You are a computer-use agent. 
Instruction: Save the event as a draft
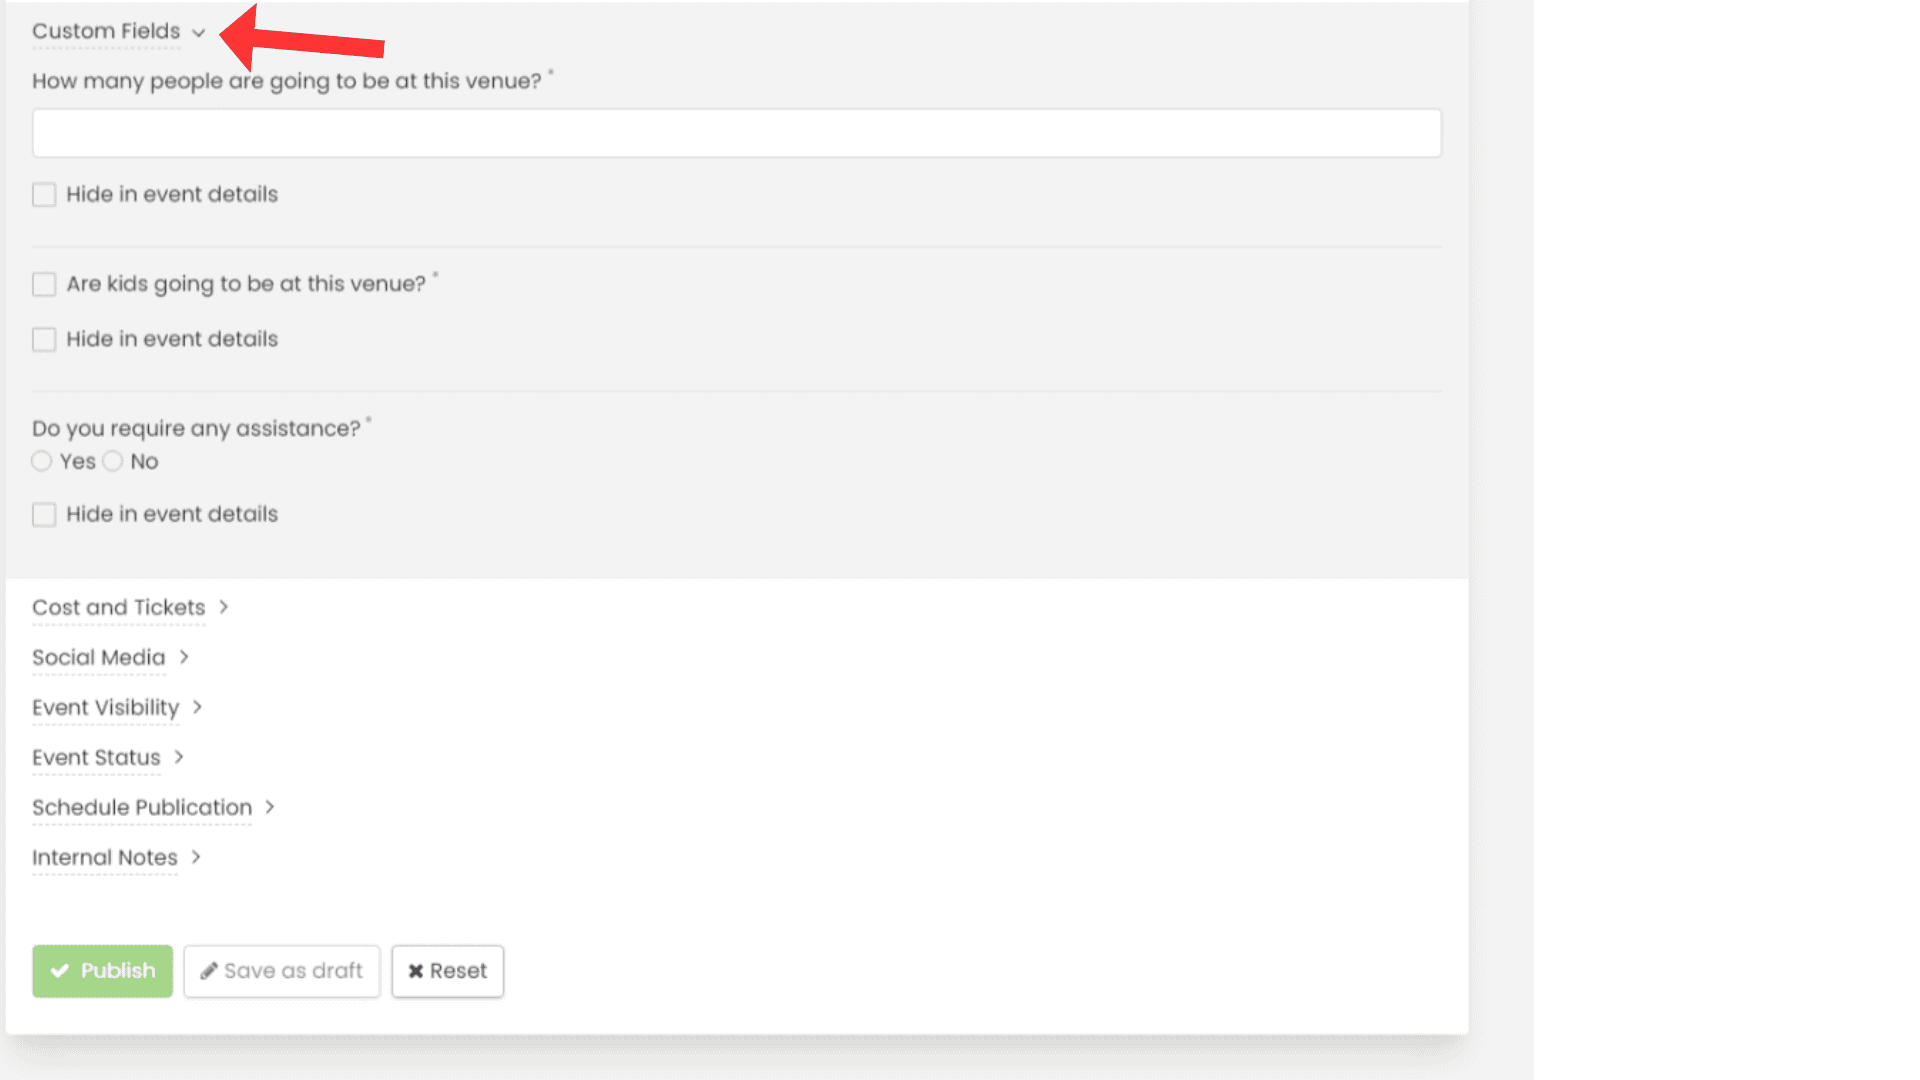tap(281, 970)
